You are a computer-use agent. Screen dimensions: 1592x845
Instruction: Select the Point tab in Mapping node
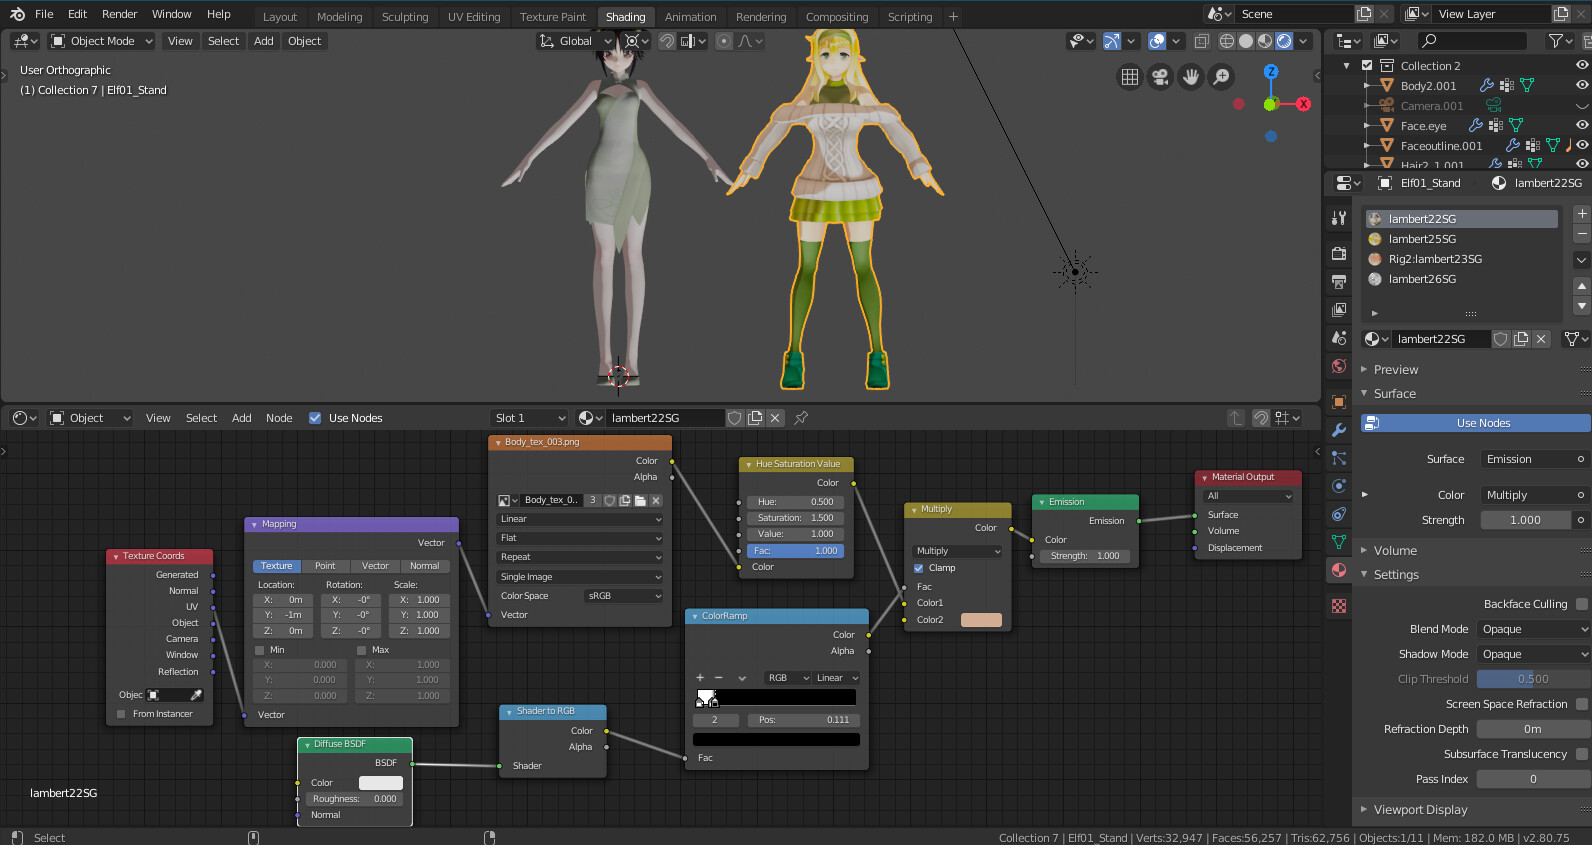coord(325,566)
